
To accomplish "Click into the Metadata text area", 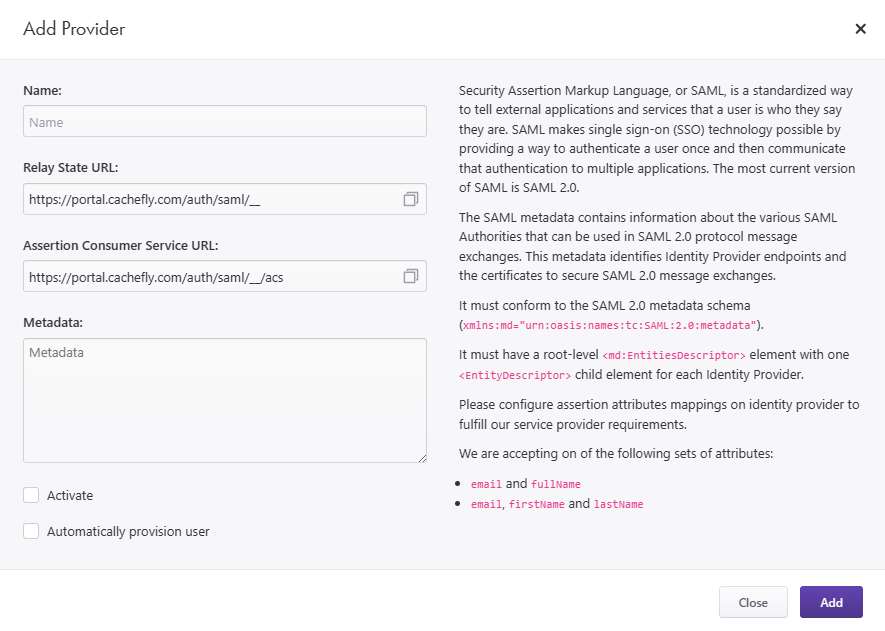I will pyautogui.click(x=224, y=400).
